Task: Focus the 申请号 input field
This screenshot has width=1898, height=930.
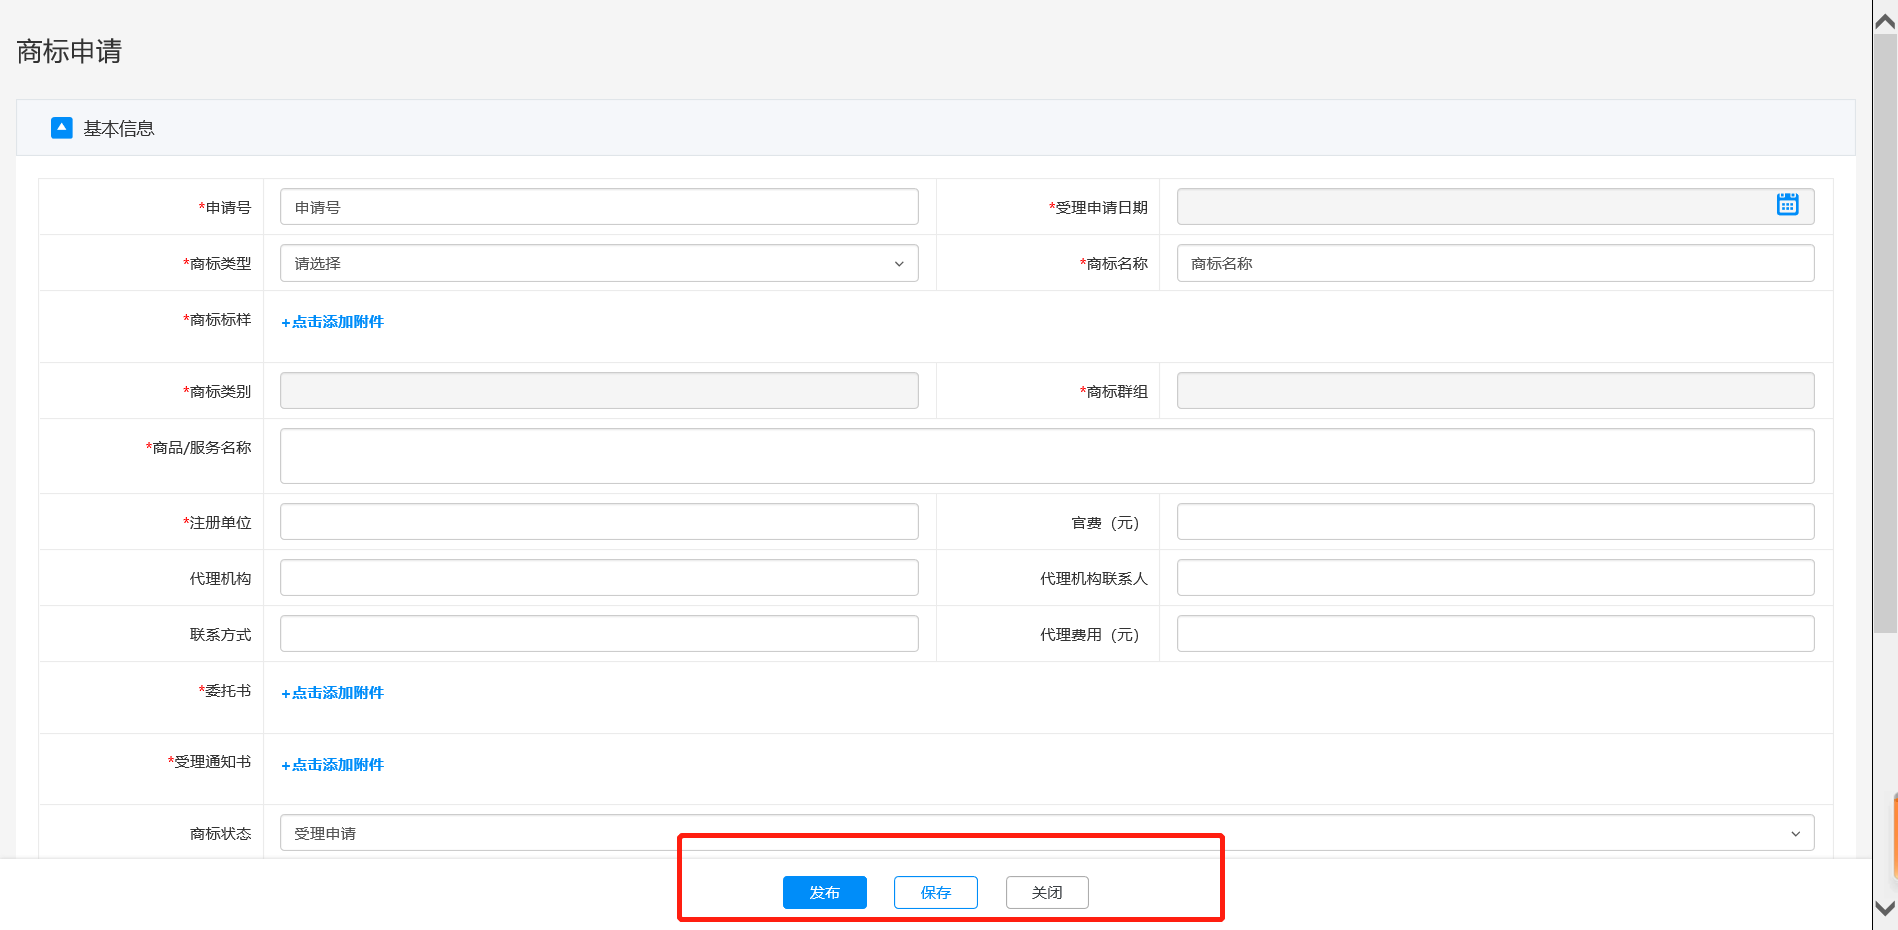Action: pyautogui.click(x=598, y=207)
